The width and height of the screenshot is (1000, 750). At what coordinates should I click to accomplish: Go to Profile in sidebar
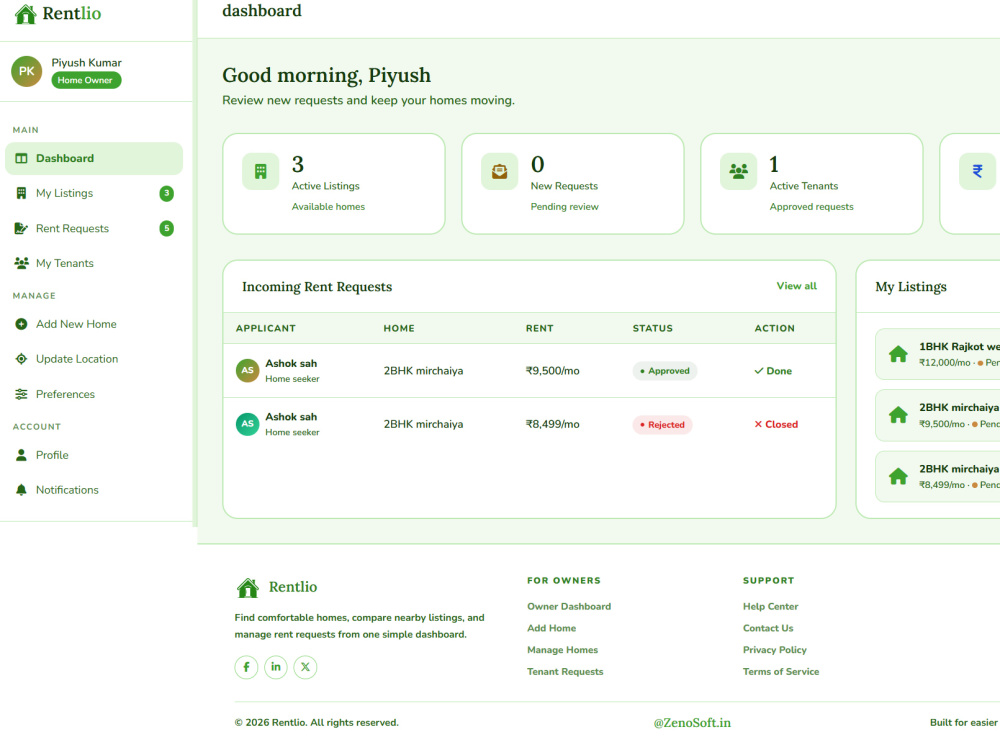tap(94, 455)
